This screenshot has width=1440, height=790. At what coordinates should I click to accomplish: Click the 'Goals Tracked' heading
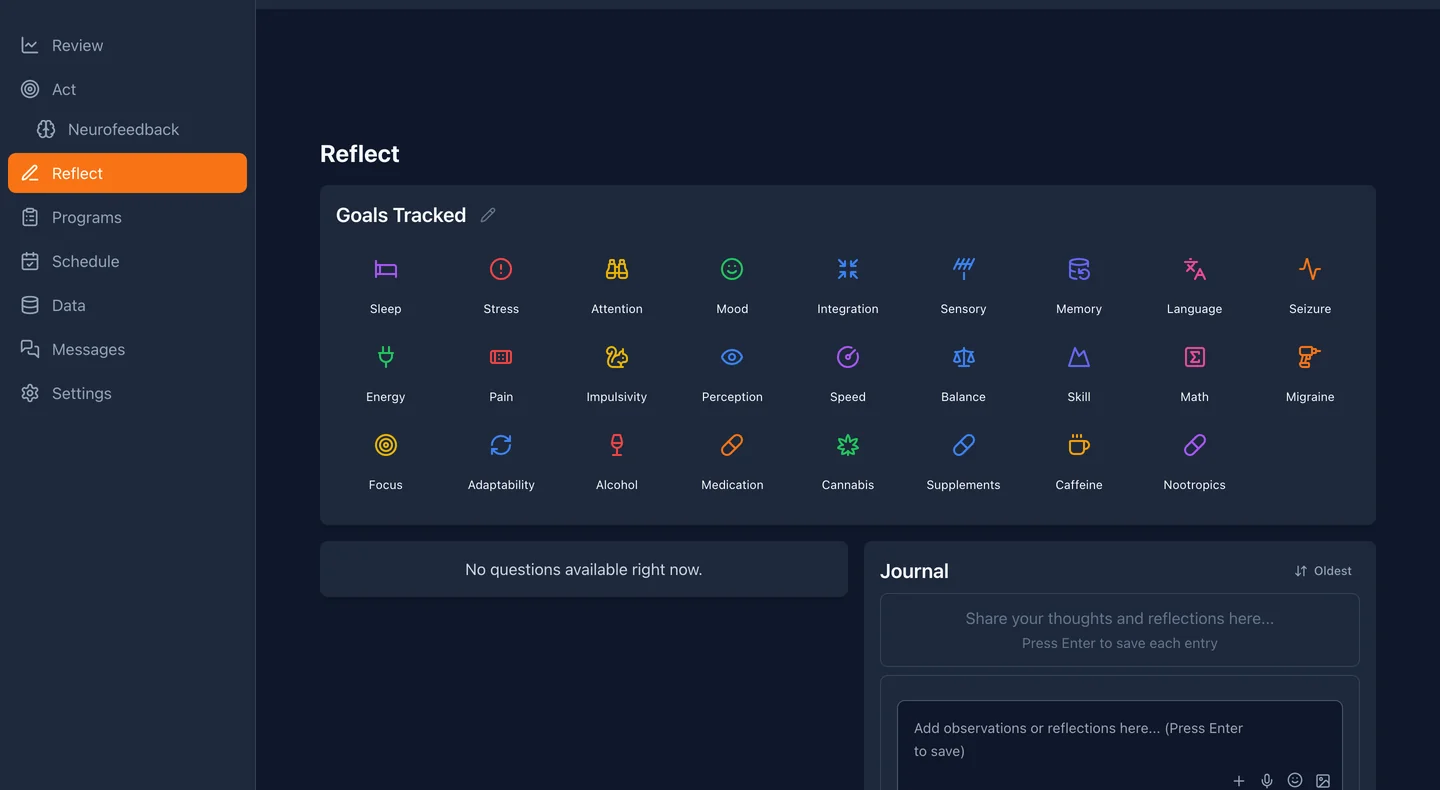[401, 215]
